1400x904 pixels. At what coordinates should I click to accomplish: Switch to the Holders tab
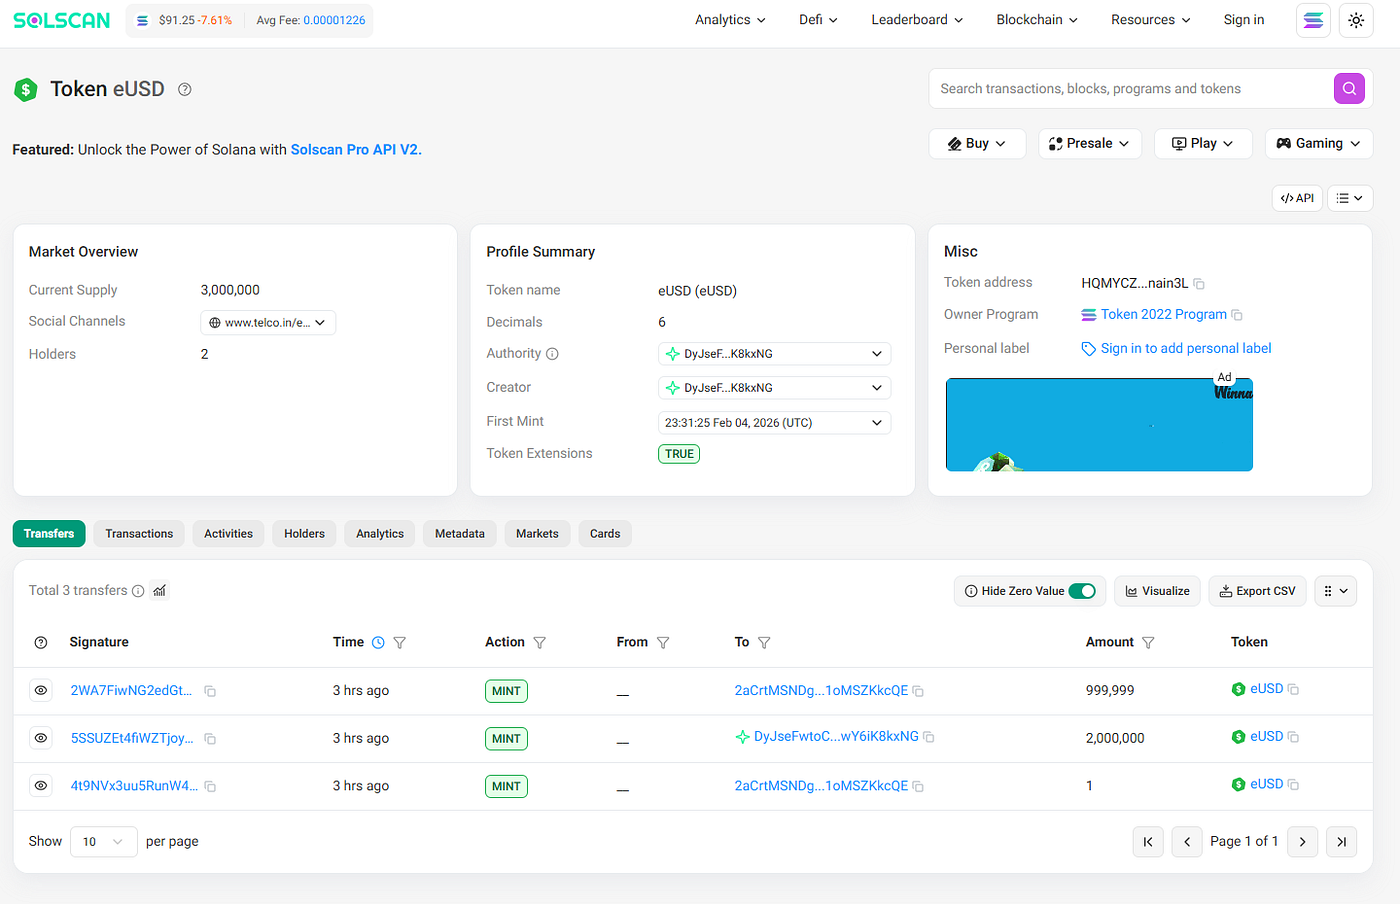[304, 534]
